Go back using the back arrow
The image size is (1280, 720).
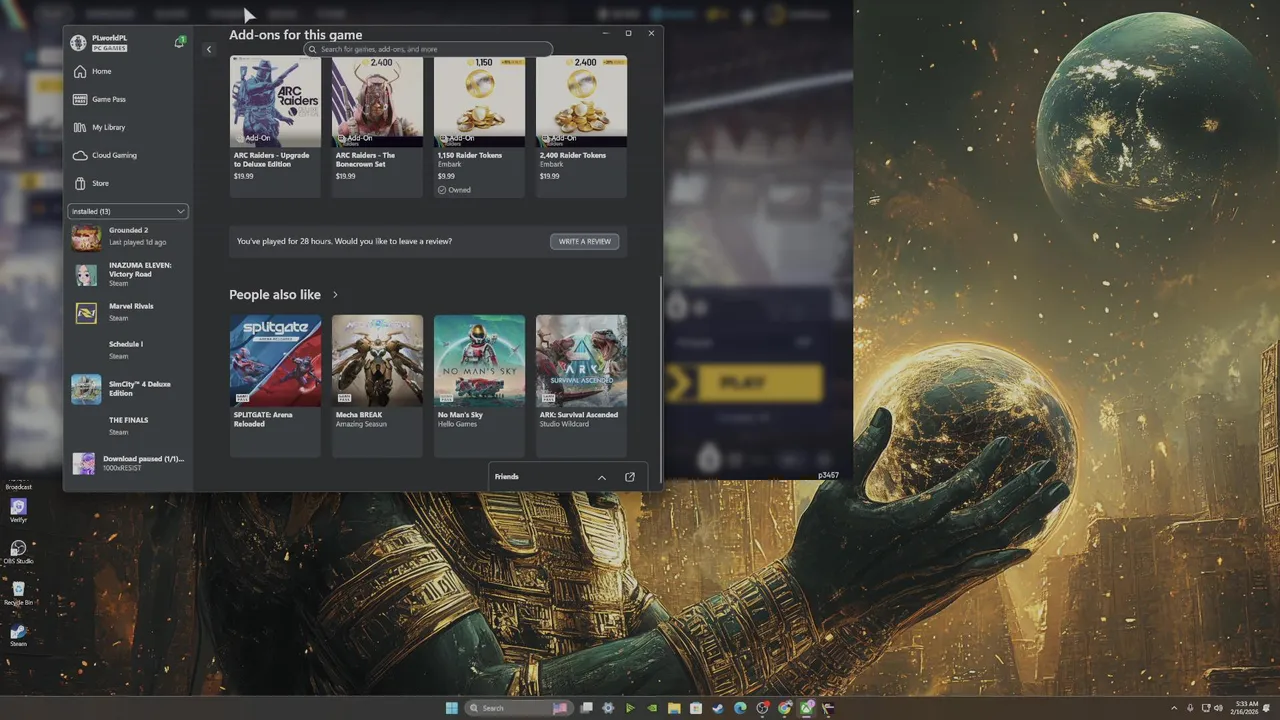point(209,49)
